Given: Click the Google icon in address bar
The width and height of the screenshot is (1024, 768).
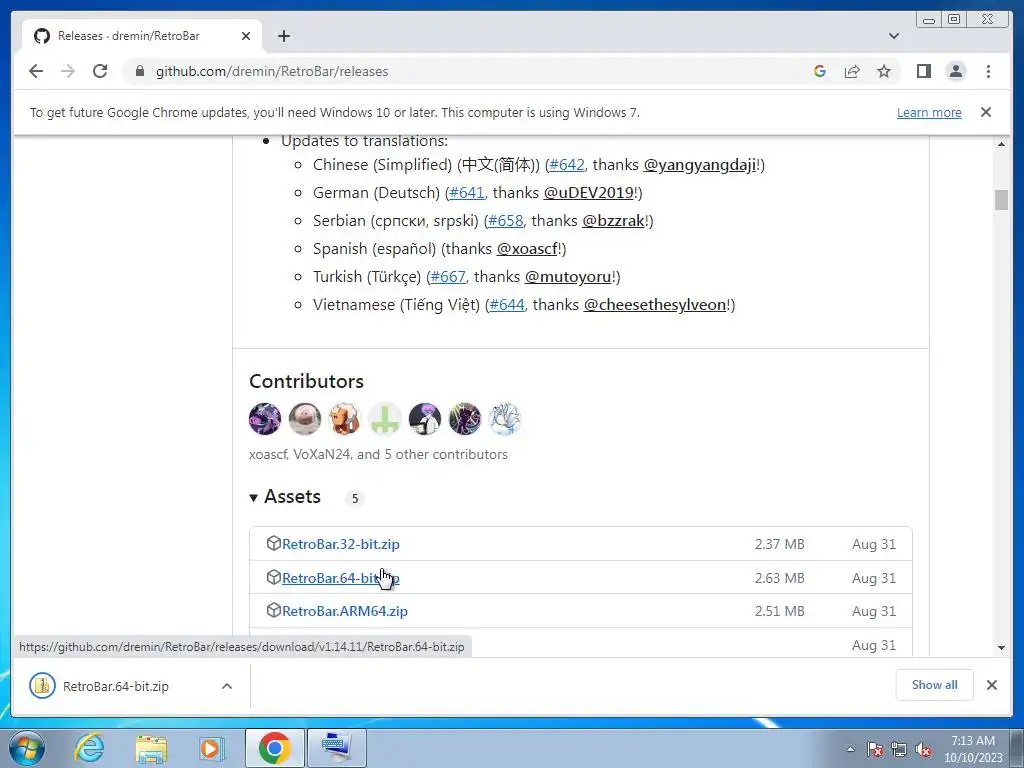Looking at the screenshot, I should [820, 71].
